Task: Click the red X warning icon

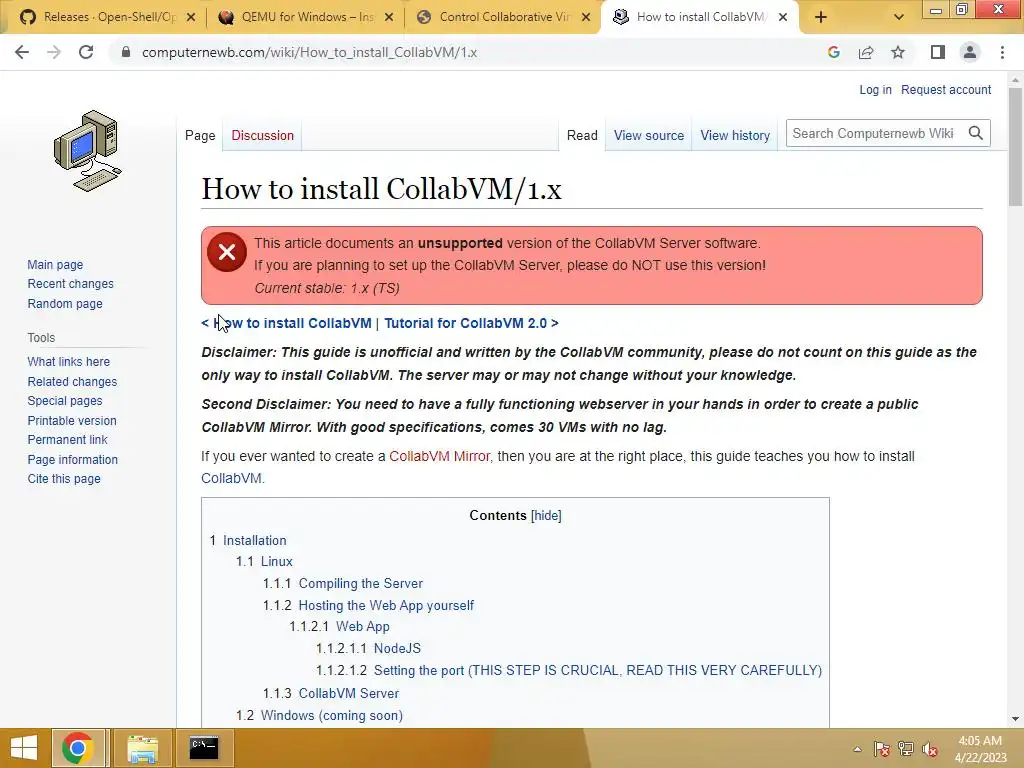Action: click(227, 252)
